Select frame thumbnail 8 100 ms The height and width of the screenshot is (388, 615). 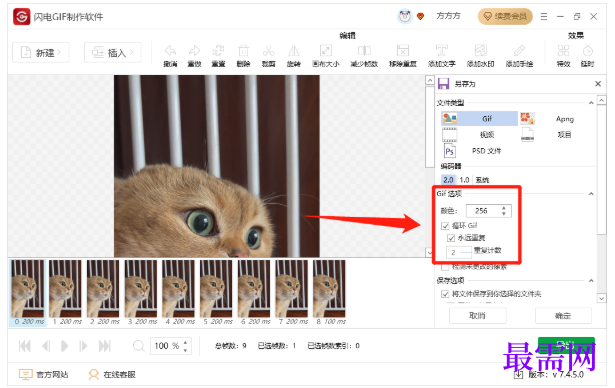[x=329, y=293]
